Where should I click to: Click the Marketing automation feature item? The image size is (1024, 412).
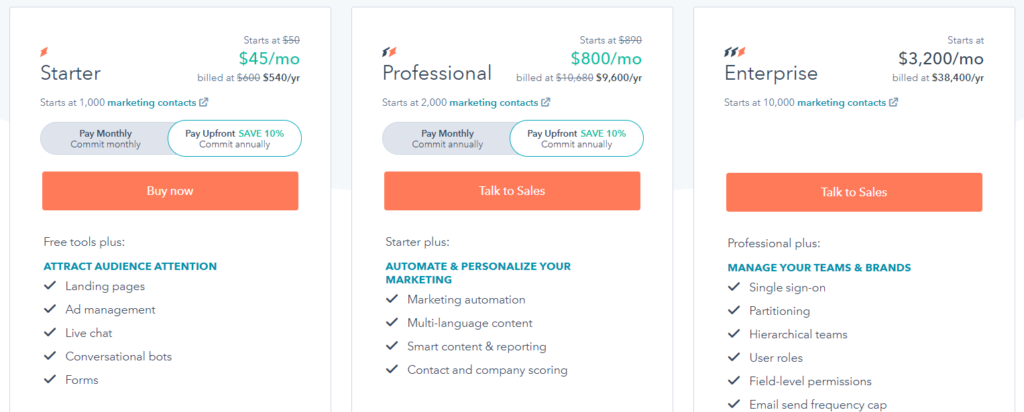466,300
